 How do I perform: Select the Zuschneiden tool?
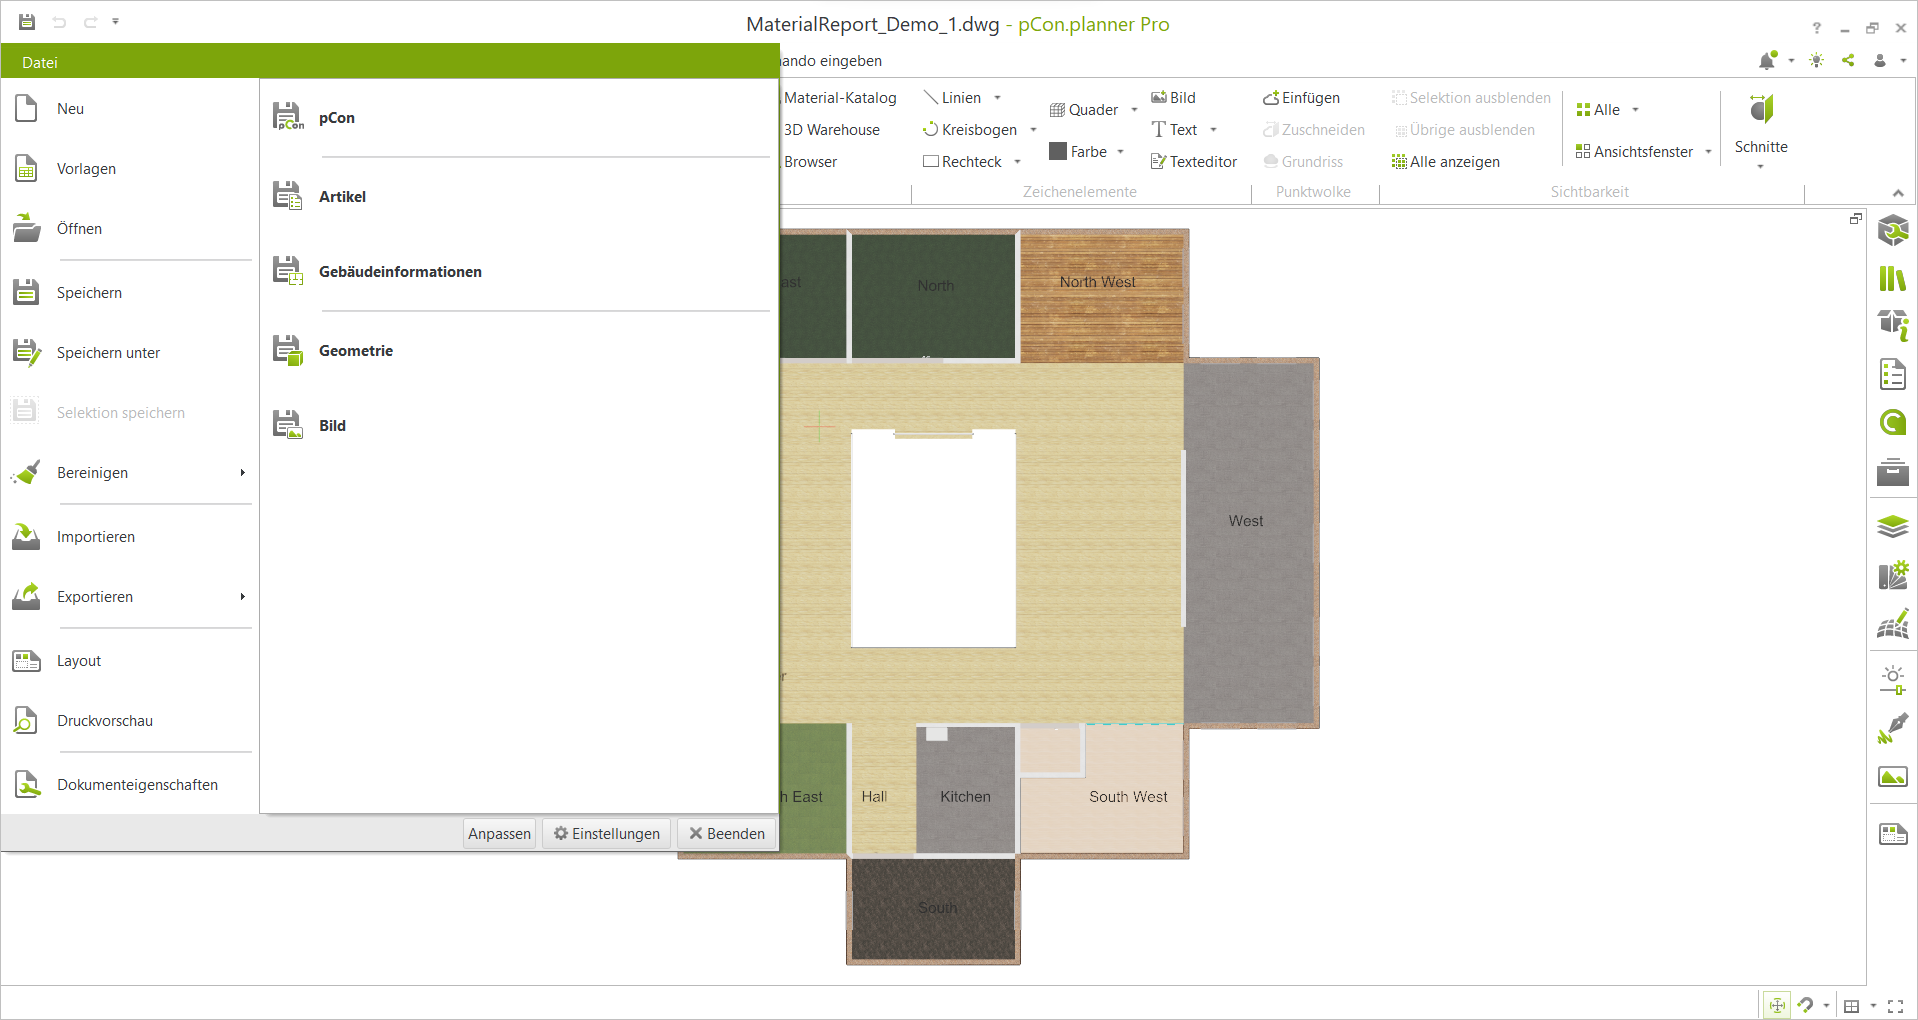[1313, 130]
